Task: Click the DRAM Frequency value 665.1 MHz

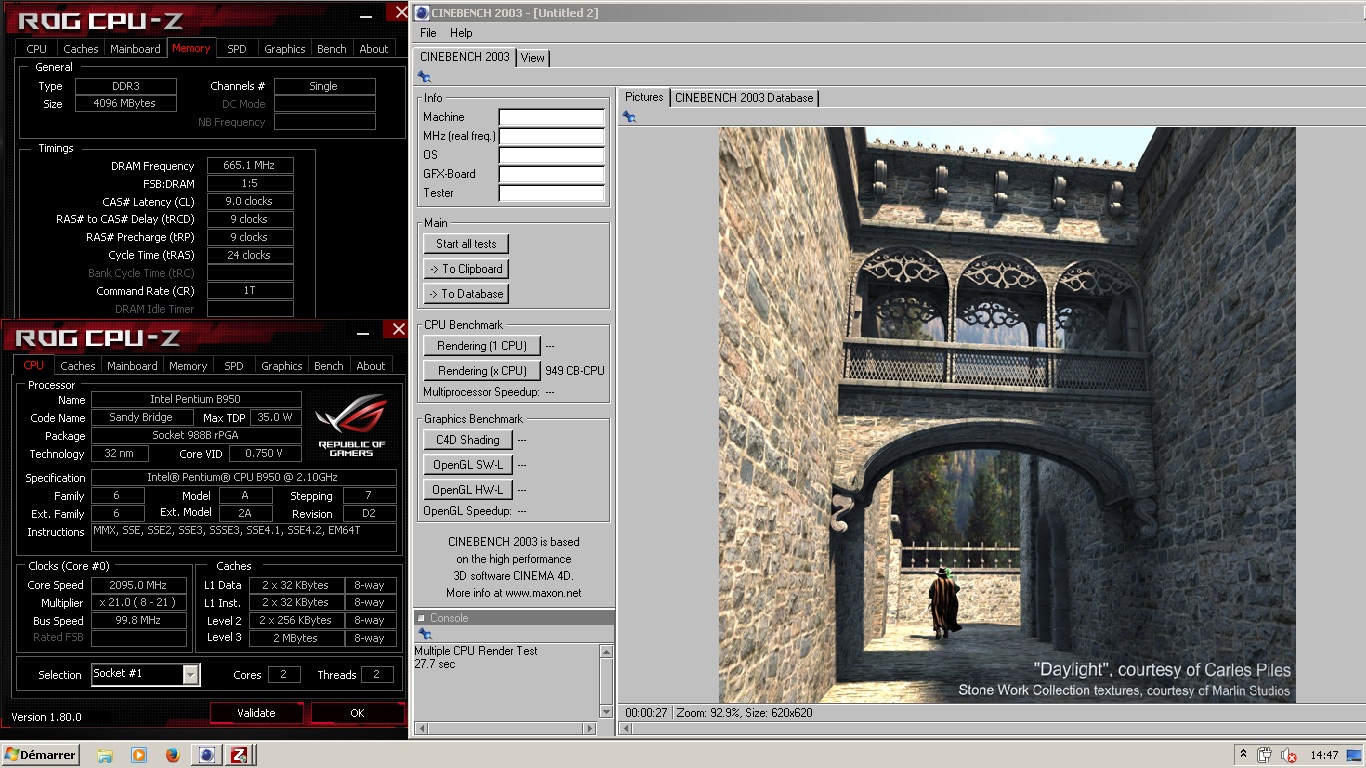Action: [250, 166]
